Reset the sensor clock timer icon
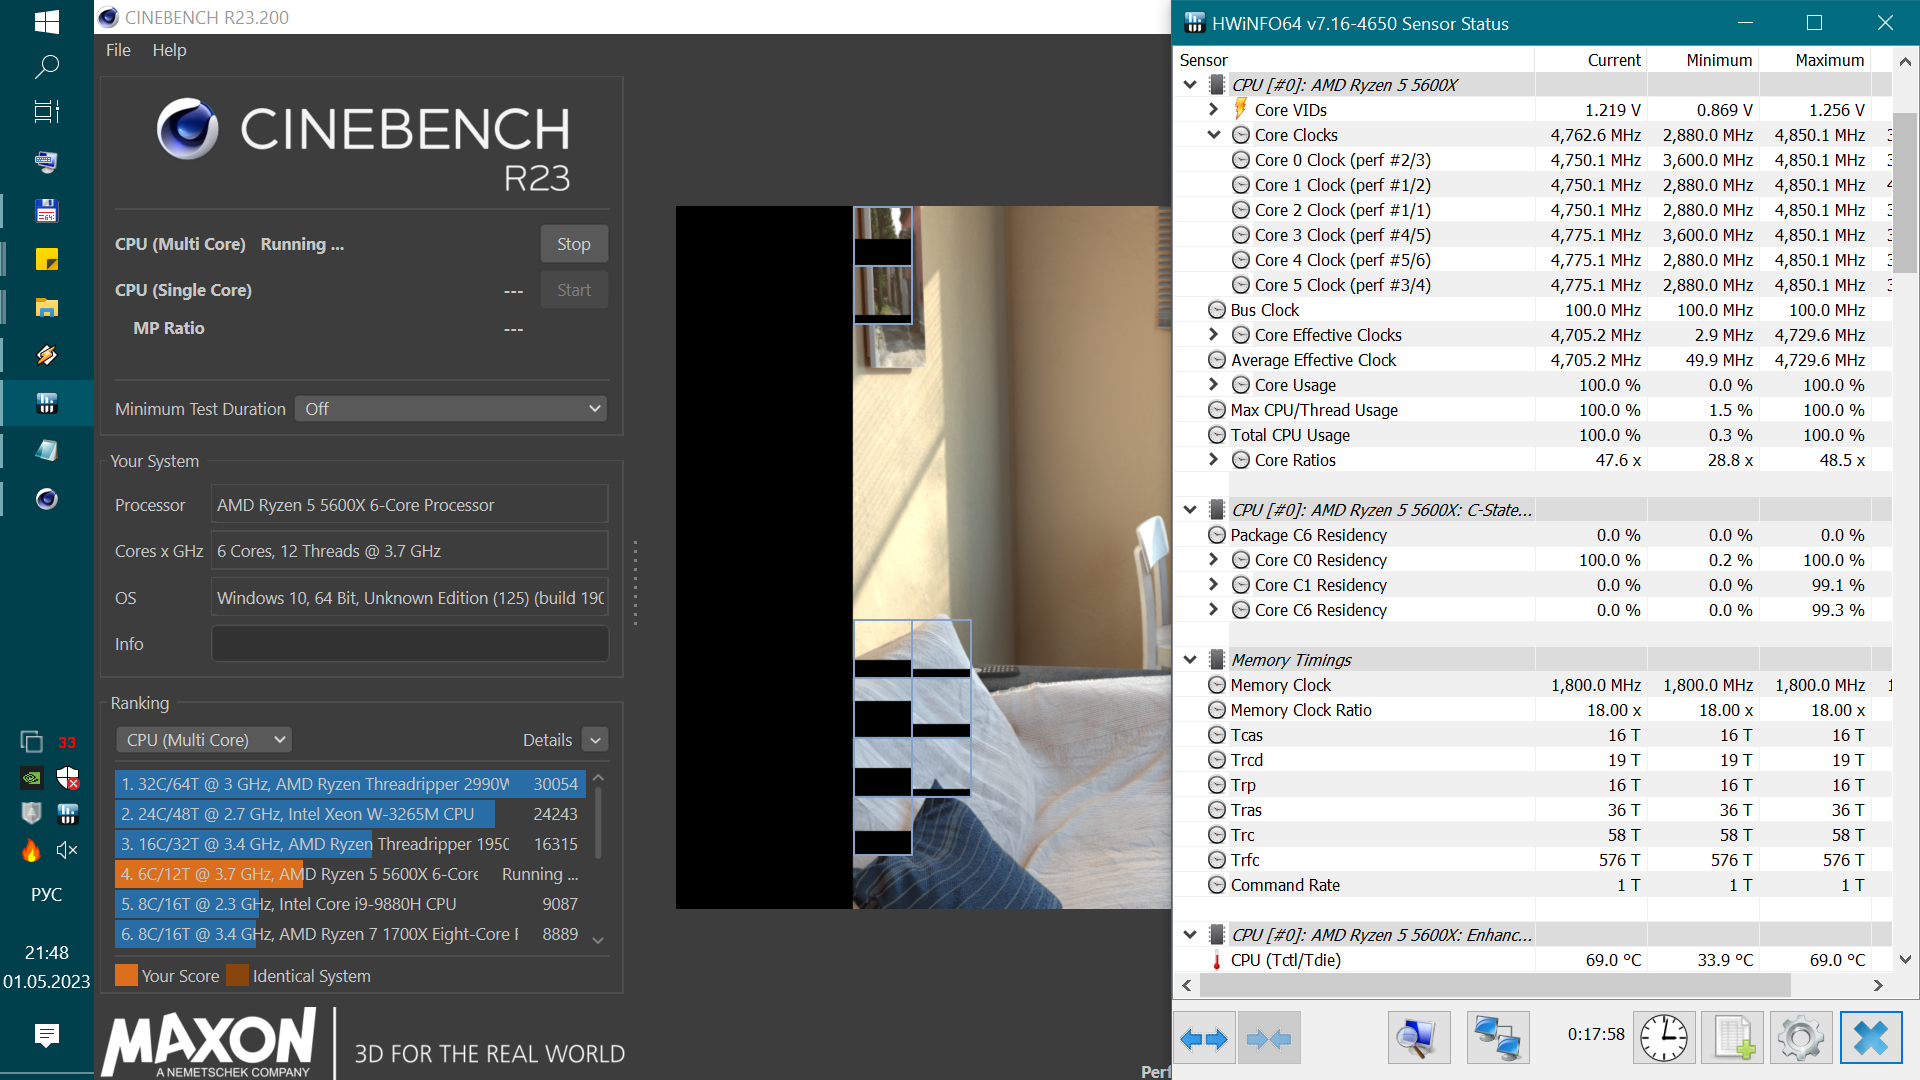The width and height of the screenshot is (1920, 1080). [1664, 1039]
